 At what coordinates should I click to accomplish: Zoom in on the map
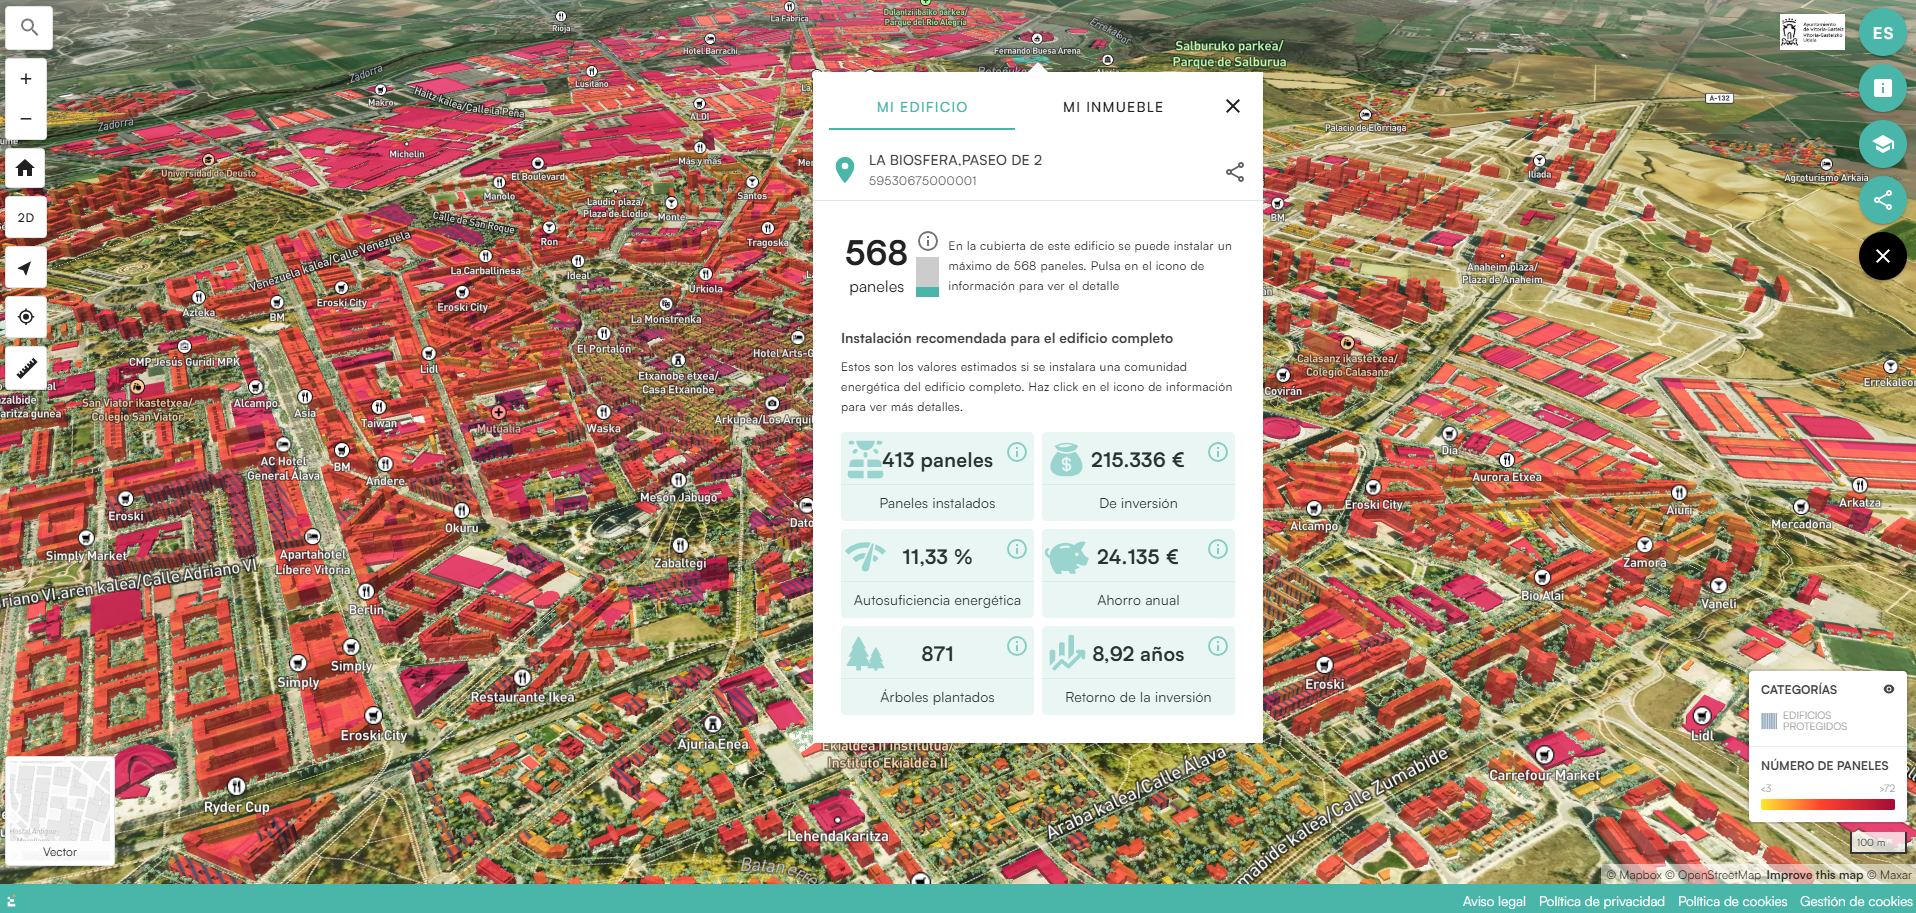click(x=26, y=79)
